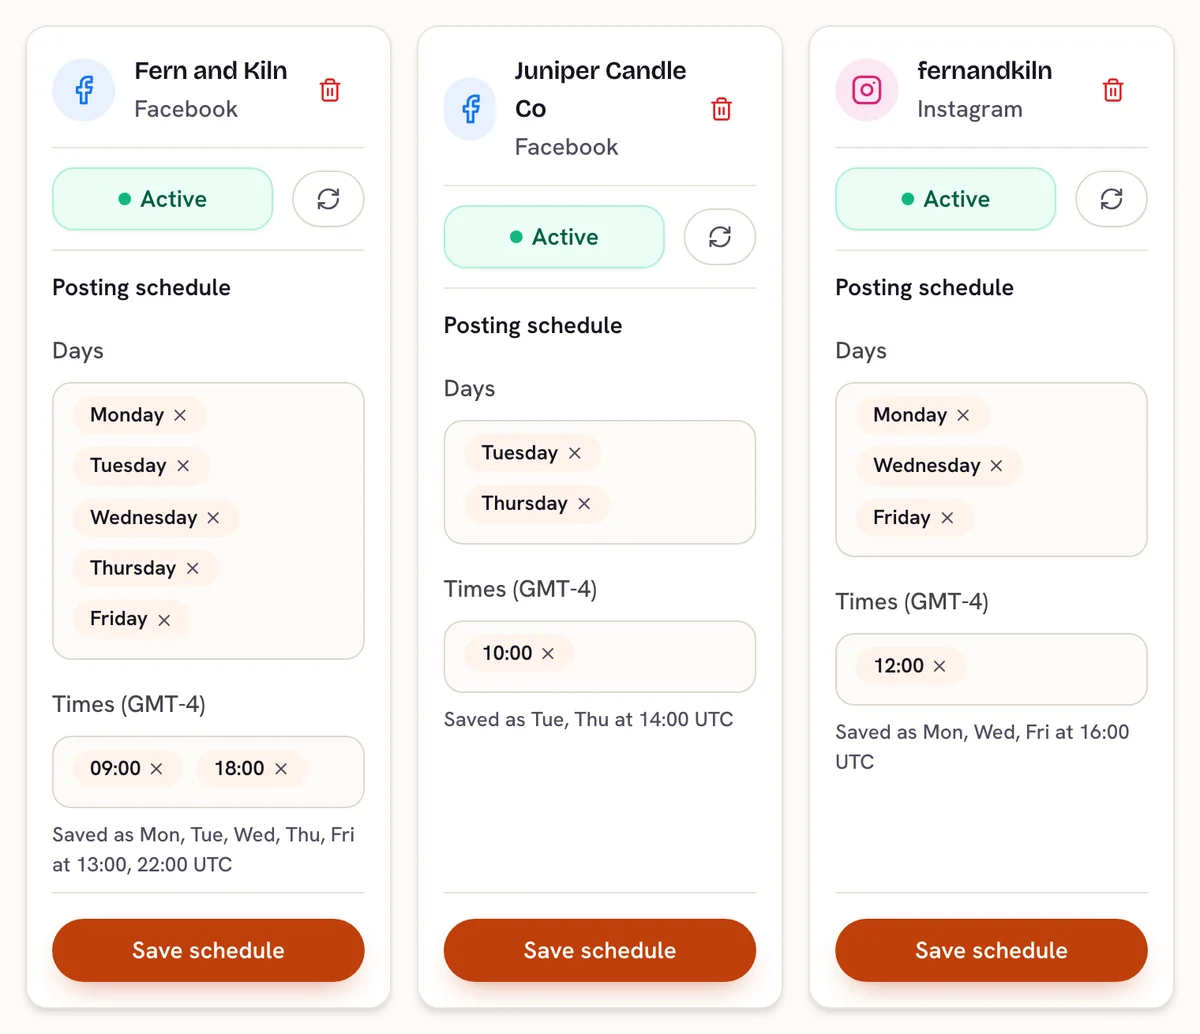Remove 12:00 time from the Instagram schedule
The width and height of the screenshot is (1200, 1034).
(x=939, y=666)
